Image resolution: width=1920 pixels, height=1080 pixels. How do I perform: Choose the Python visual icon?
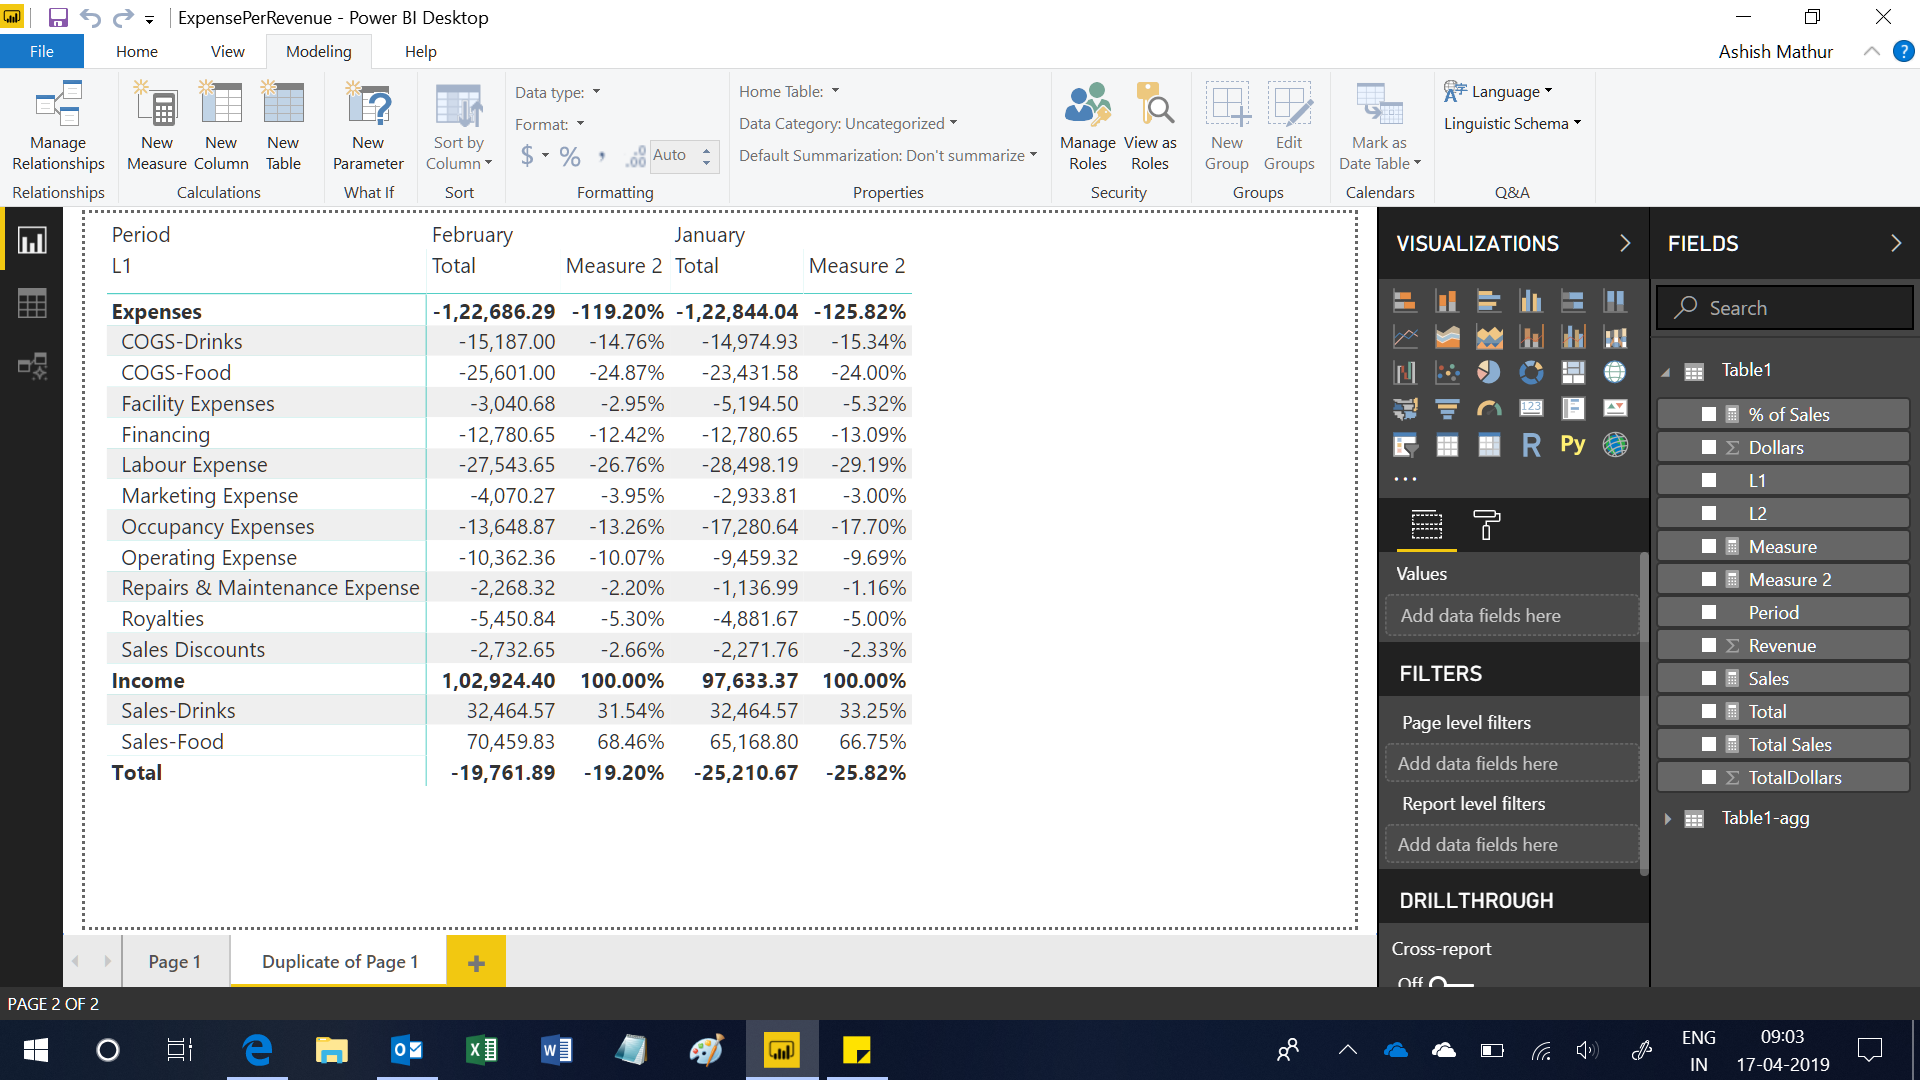pos(1573,444)
